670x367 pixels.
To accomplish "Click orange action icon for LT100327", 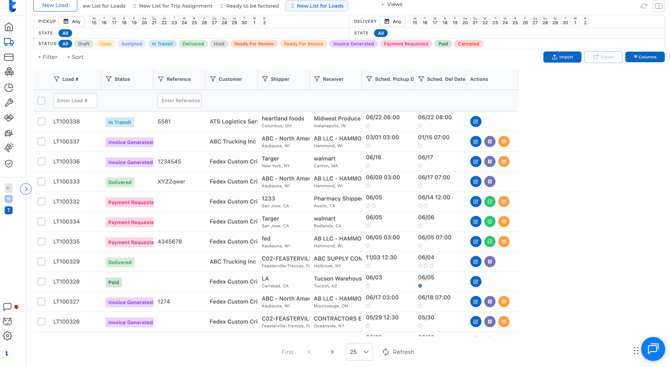I will click(x=504, y=302).
